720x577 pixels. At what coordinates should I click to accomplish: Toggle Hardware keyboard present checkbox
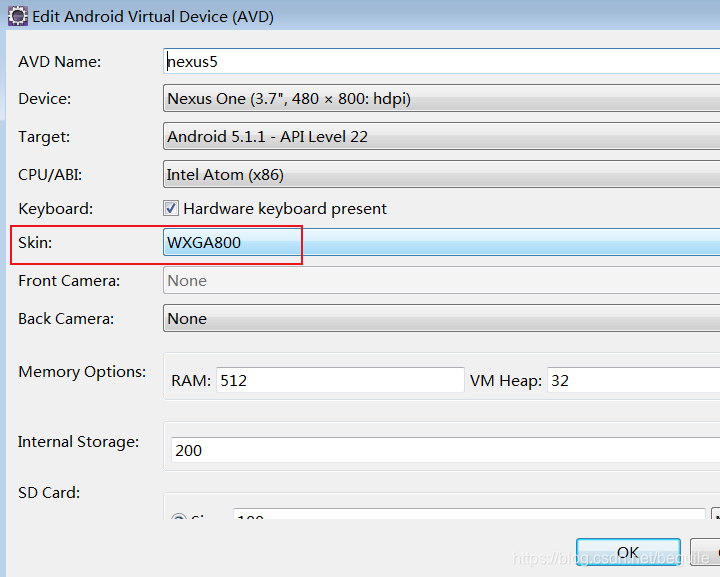click(x=171, y=208)
